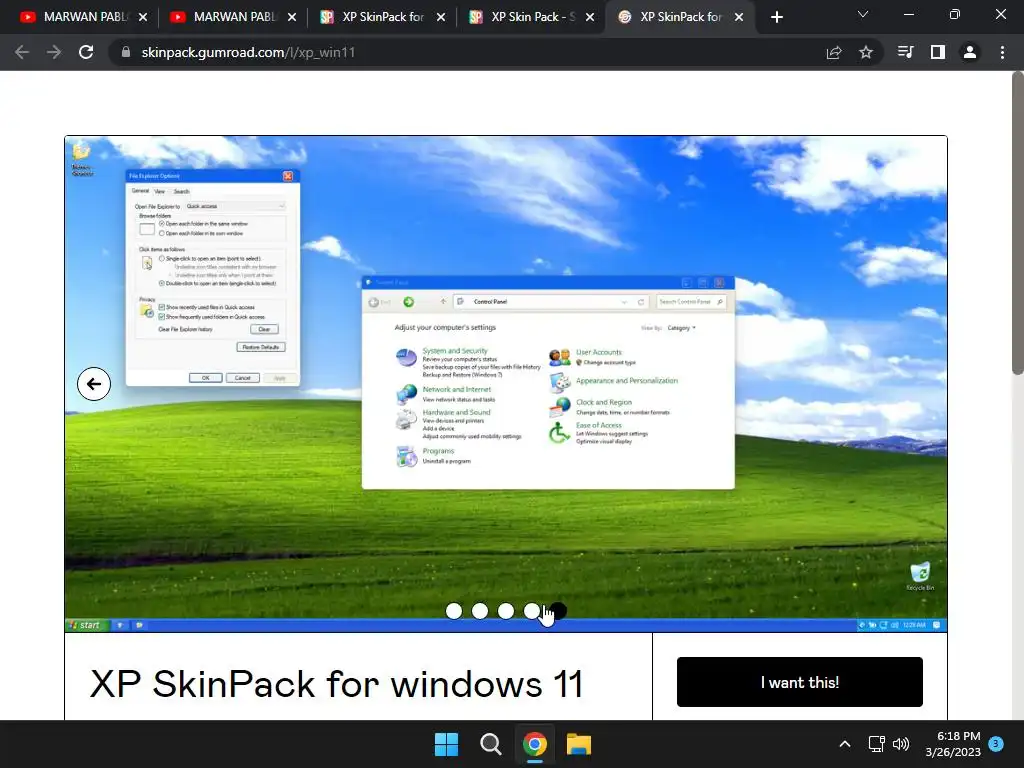Viewport: 1024px width, 768px height.
Task: Open Windows taskbar search
Action: [x=490, y=744]
